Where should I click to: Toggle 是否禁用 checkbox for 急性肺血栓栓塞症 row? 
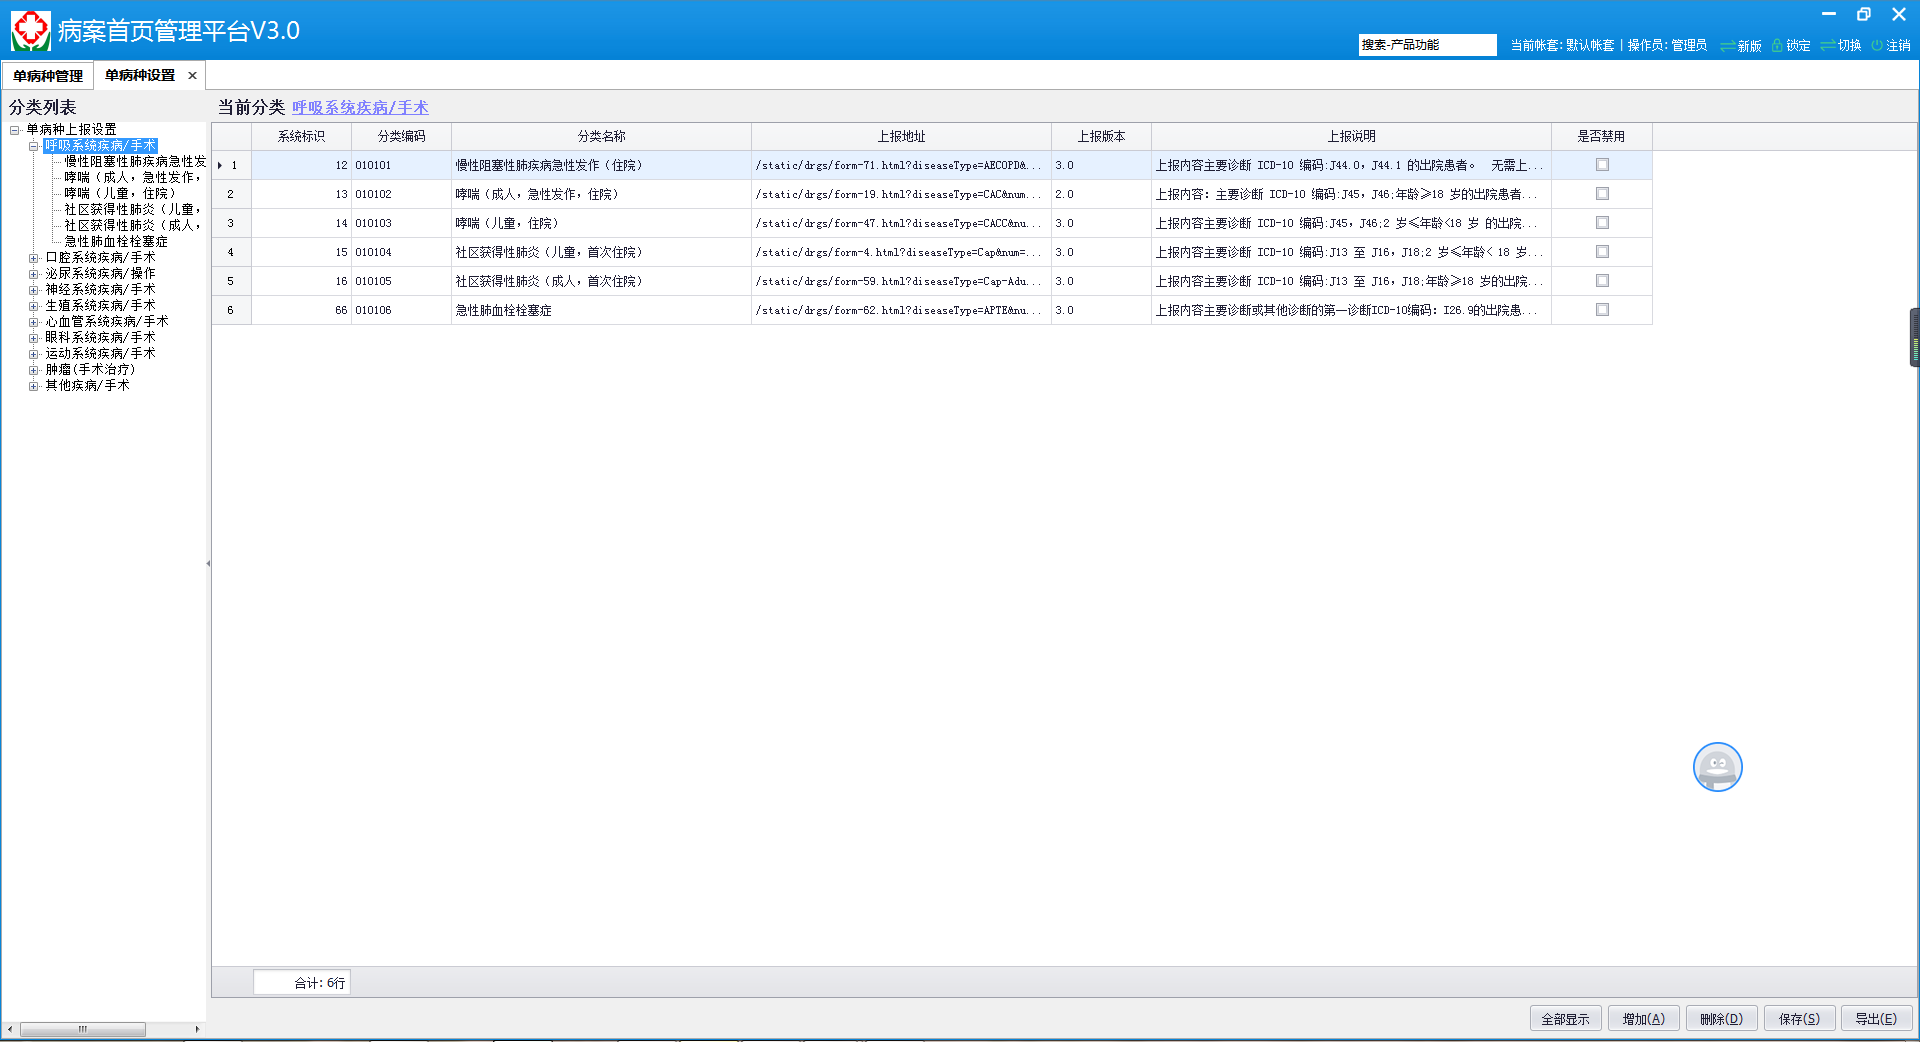click(1602, 310)
